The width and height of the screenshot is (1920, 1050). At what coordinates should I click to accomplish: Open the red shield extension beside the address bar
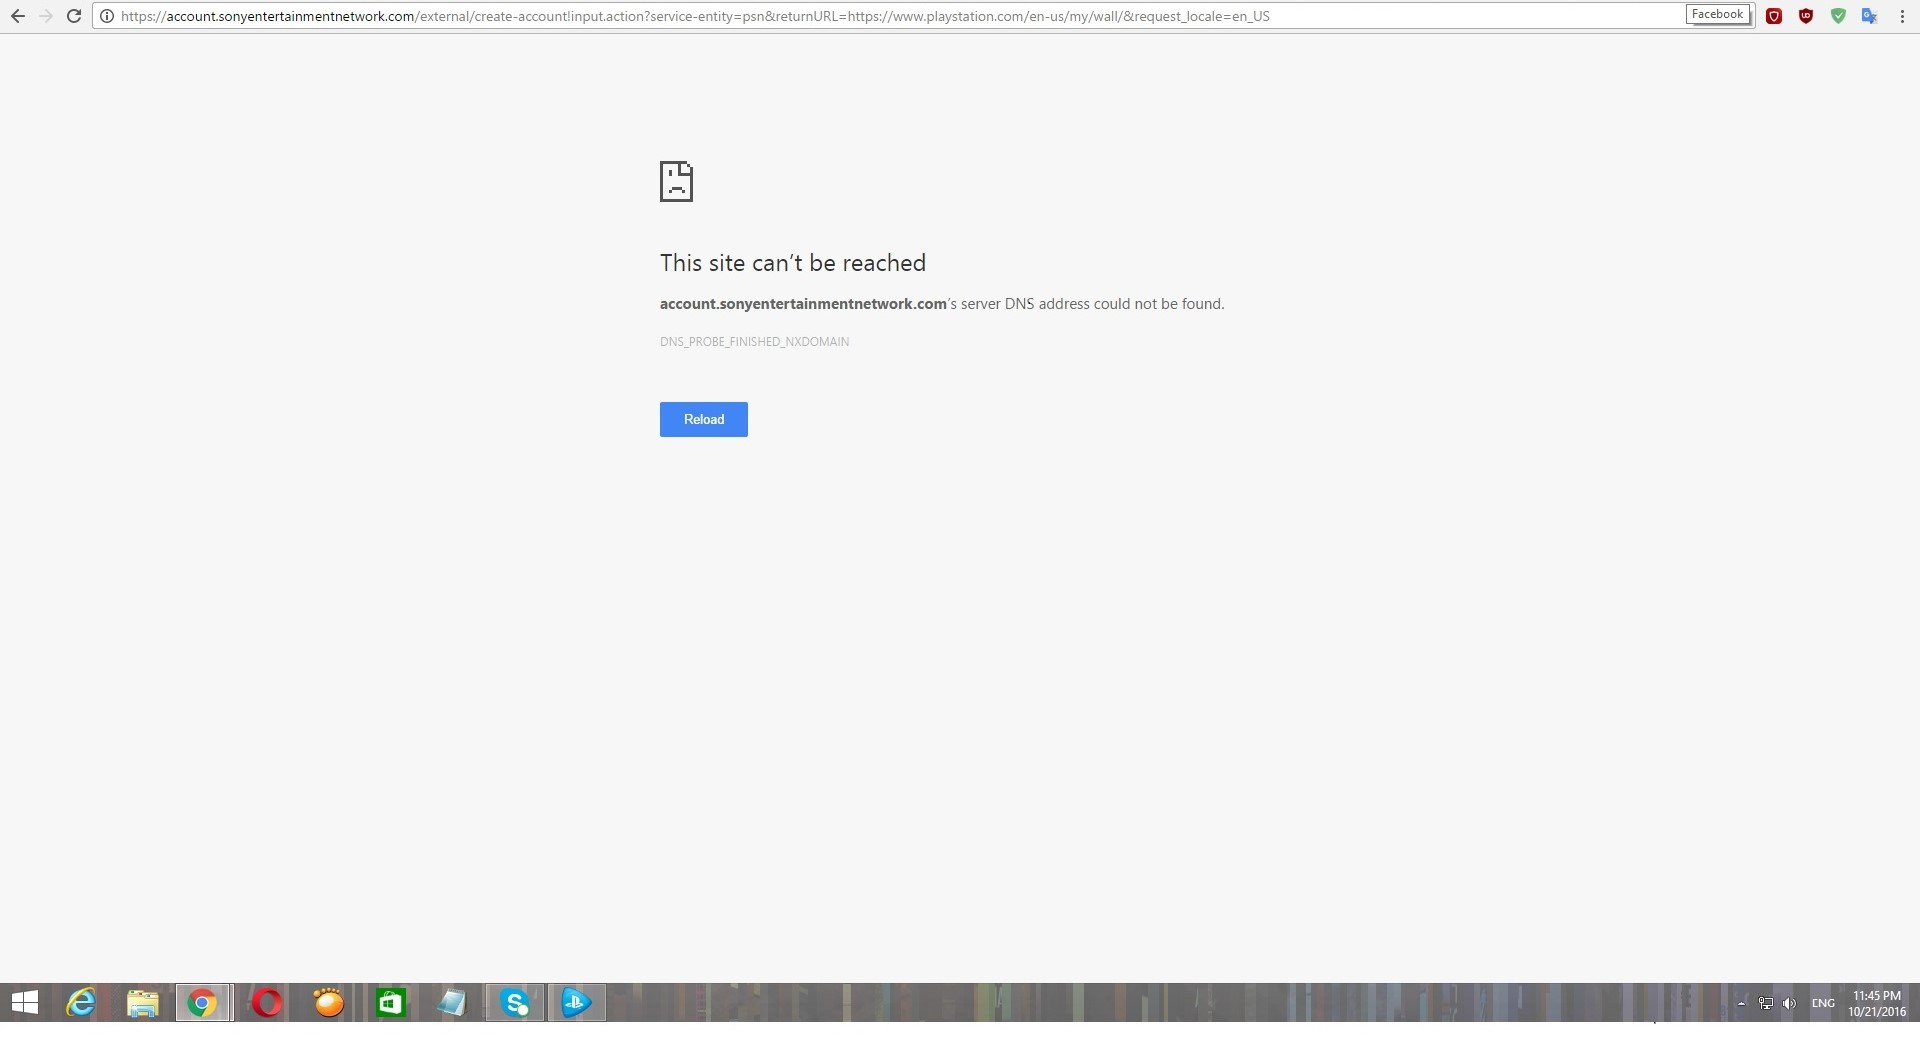click(x=1774, y=16)
